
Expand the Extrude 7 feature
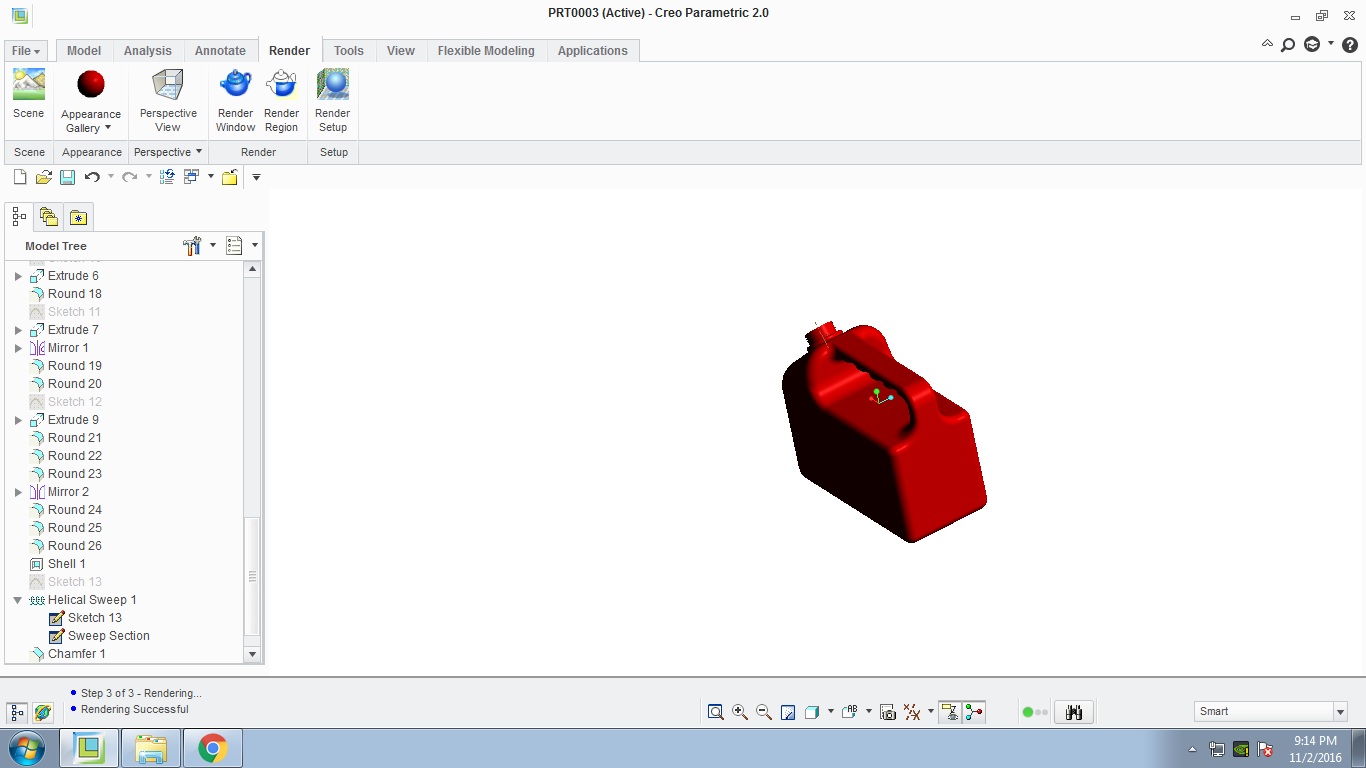point(18,330)
